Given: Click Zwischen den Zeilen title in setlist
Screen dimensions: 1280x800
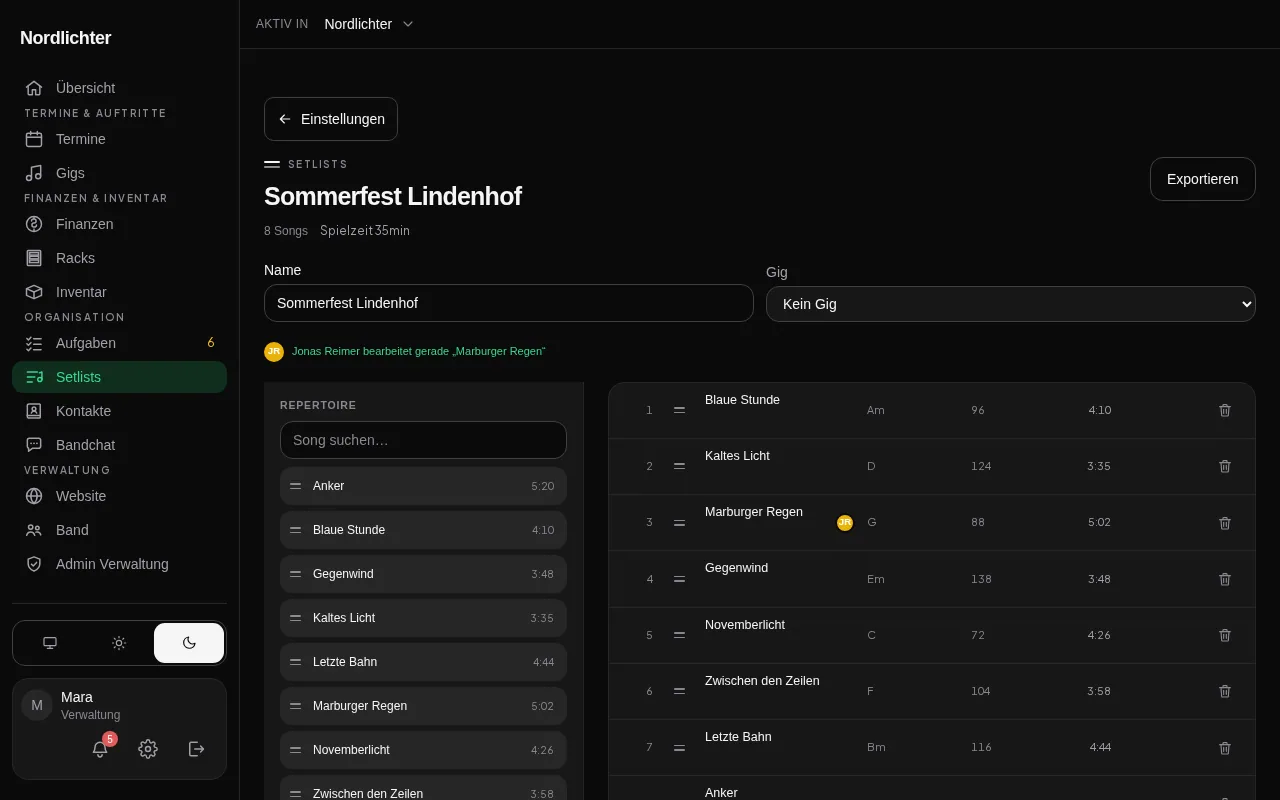Looking at the screenshot, I should point(762,681).
